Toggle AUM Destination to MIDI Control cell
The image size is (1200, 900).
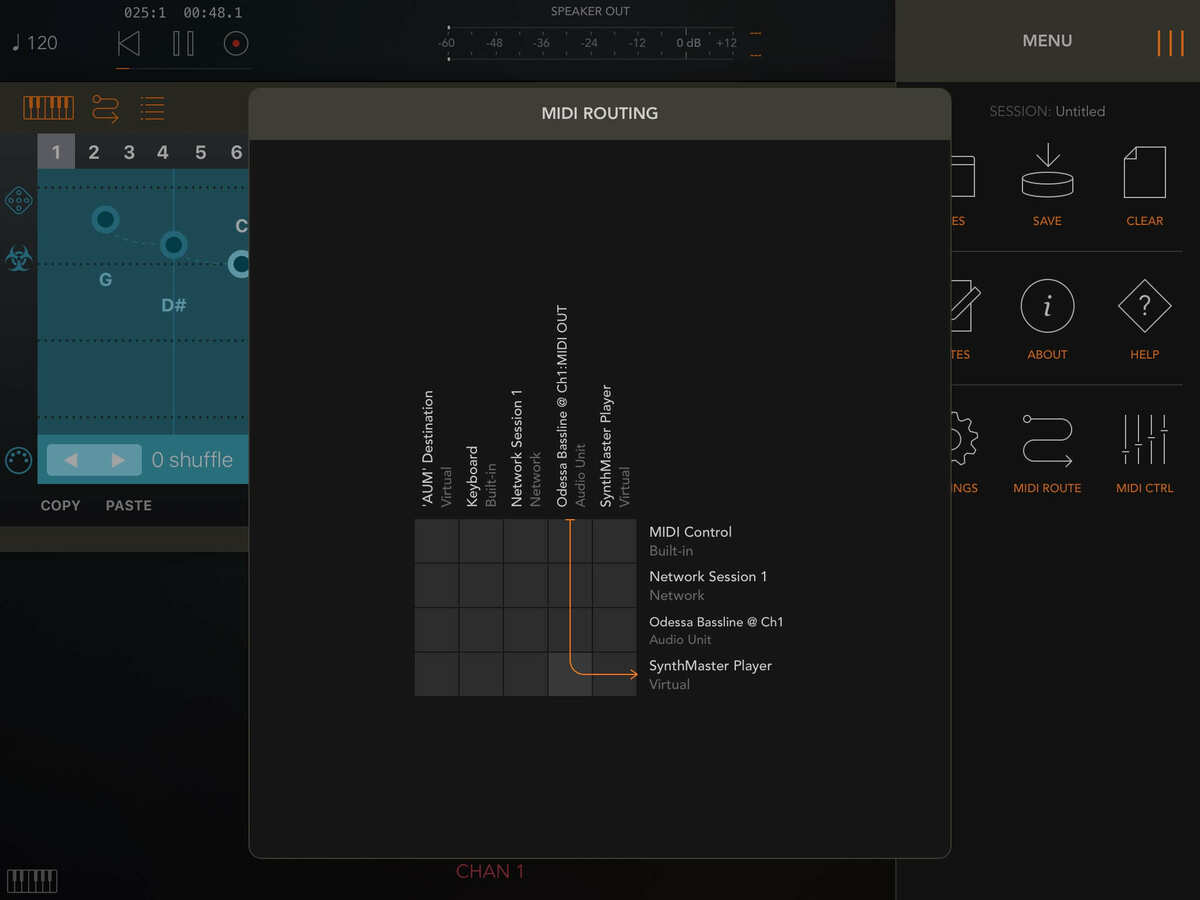point(437,541)
